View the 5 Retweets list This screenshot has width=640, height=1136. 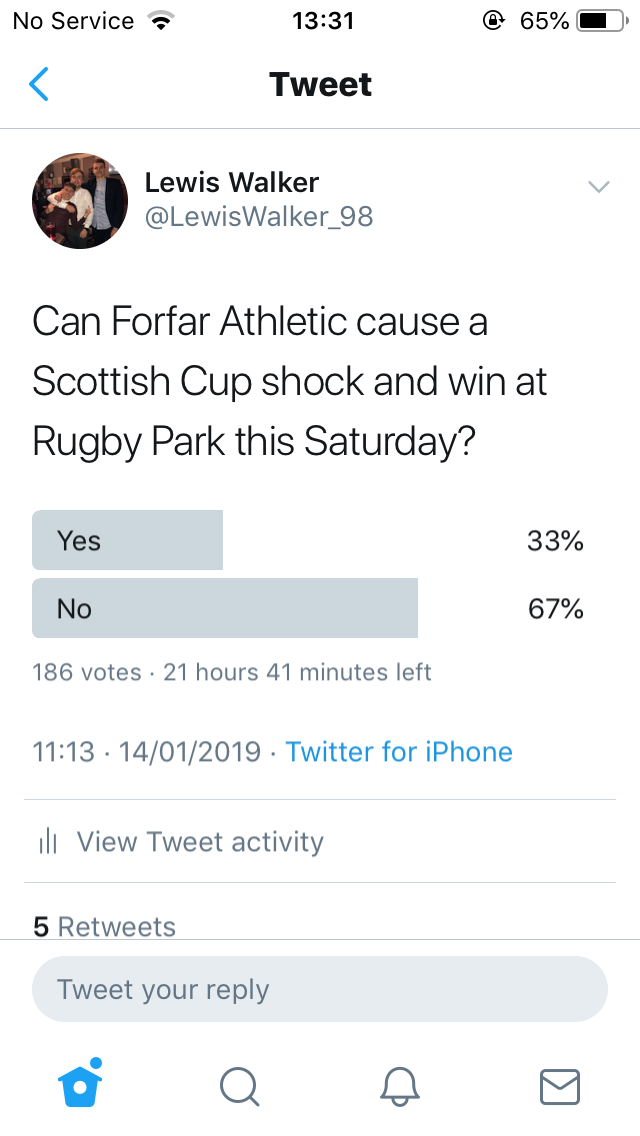click(104, 926)
